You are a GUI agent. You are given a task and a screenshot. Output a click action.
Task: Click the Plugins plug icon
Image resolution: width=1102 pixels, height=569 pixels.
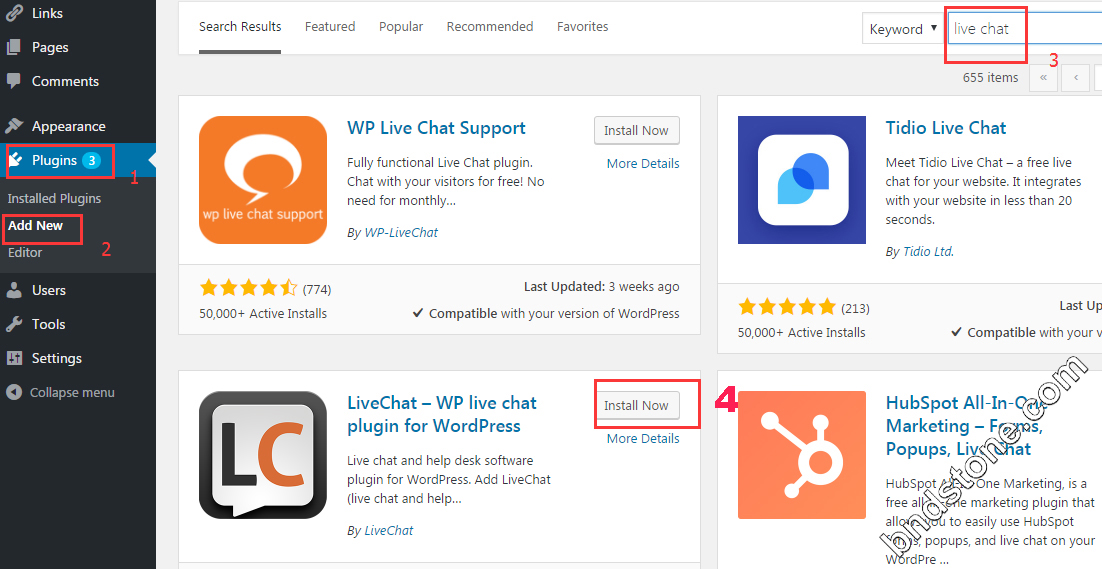point(15,160)
